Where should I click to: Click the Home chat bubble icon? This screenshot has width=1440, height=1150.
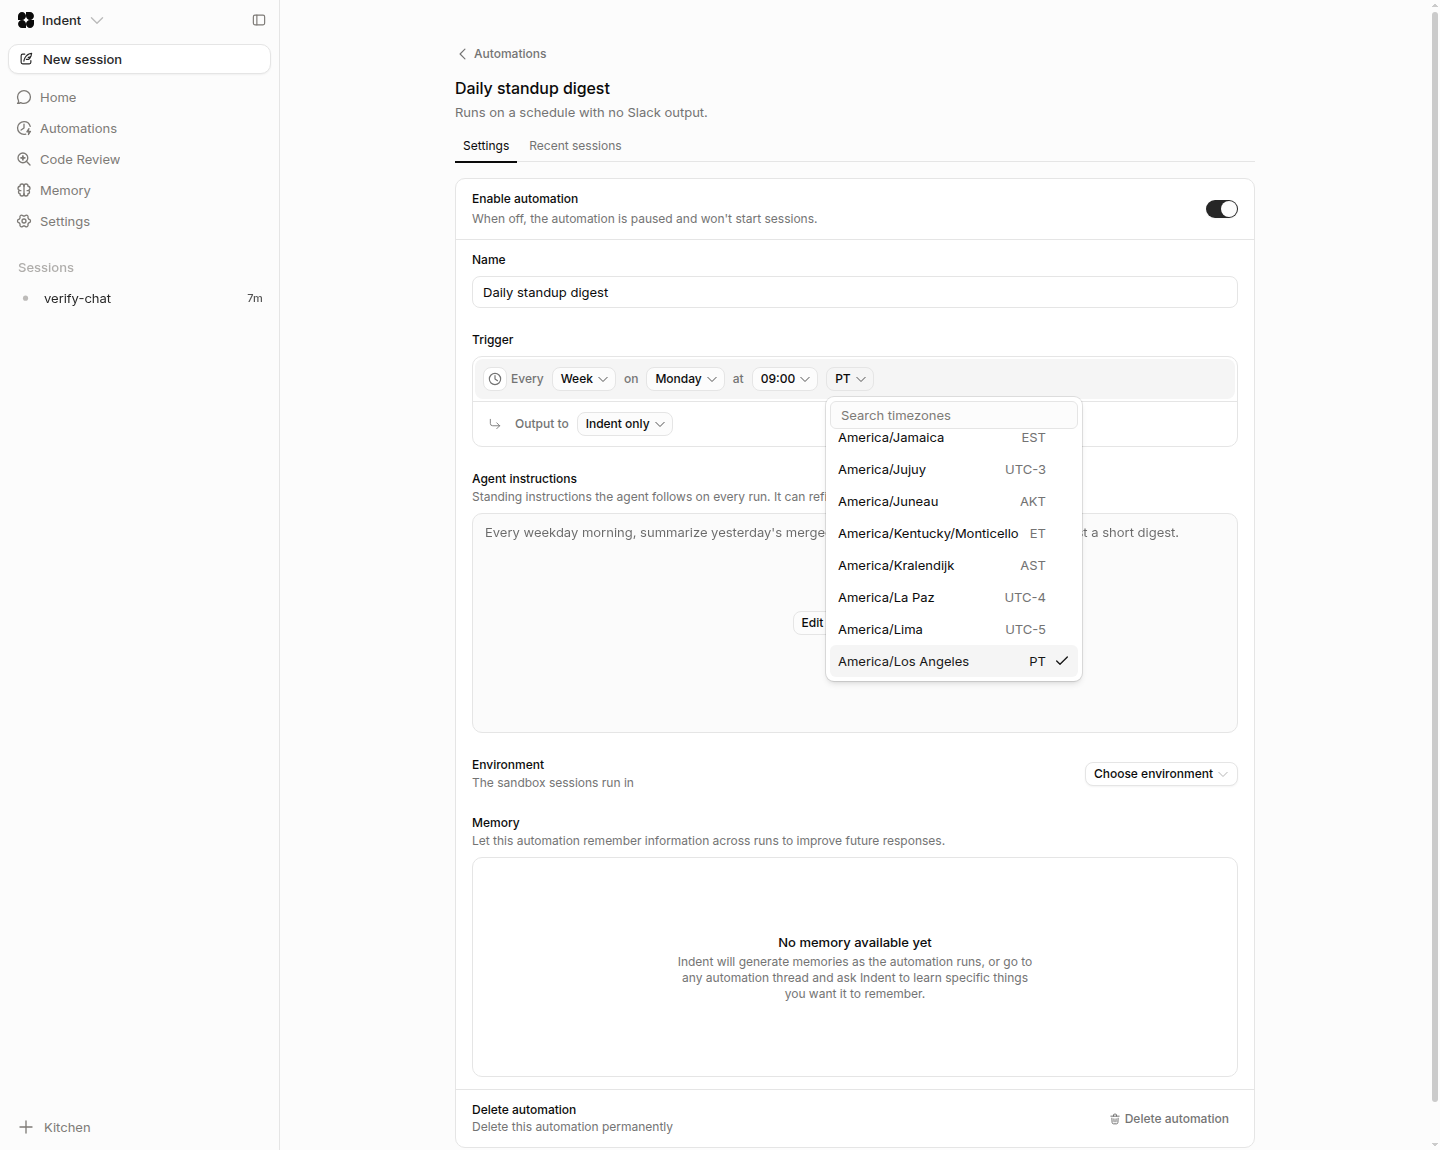click(24, 97)
